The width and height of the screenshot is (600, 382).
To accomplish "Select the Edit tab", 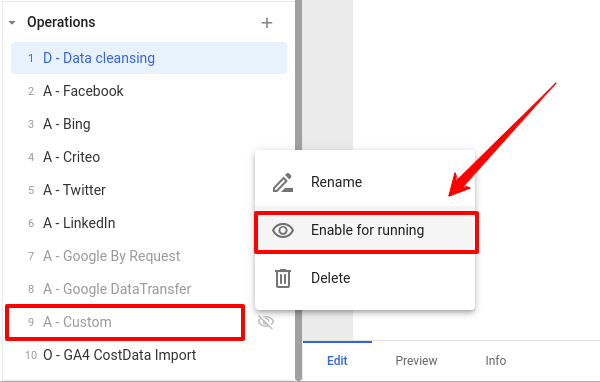I will pos(337,361).
